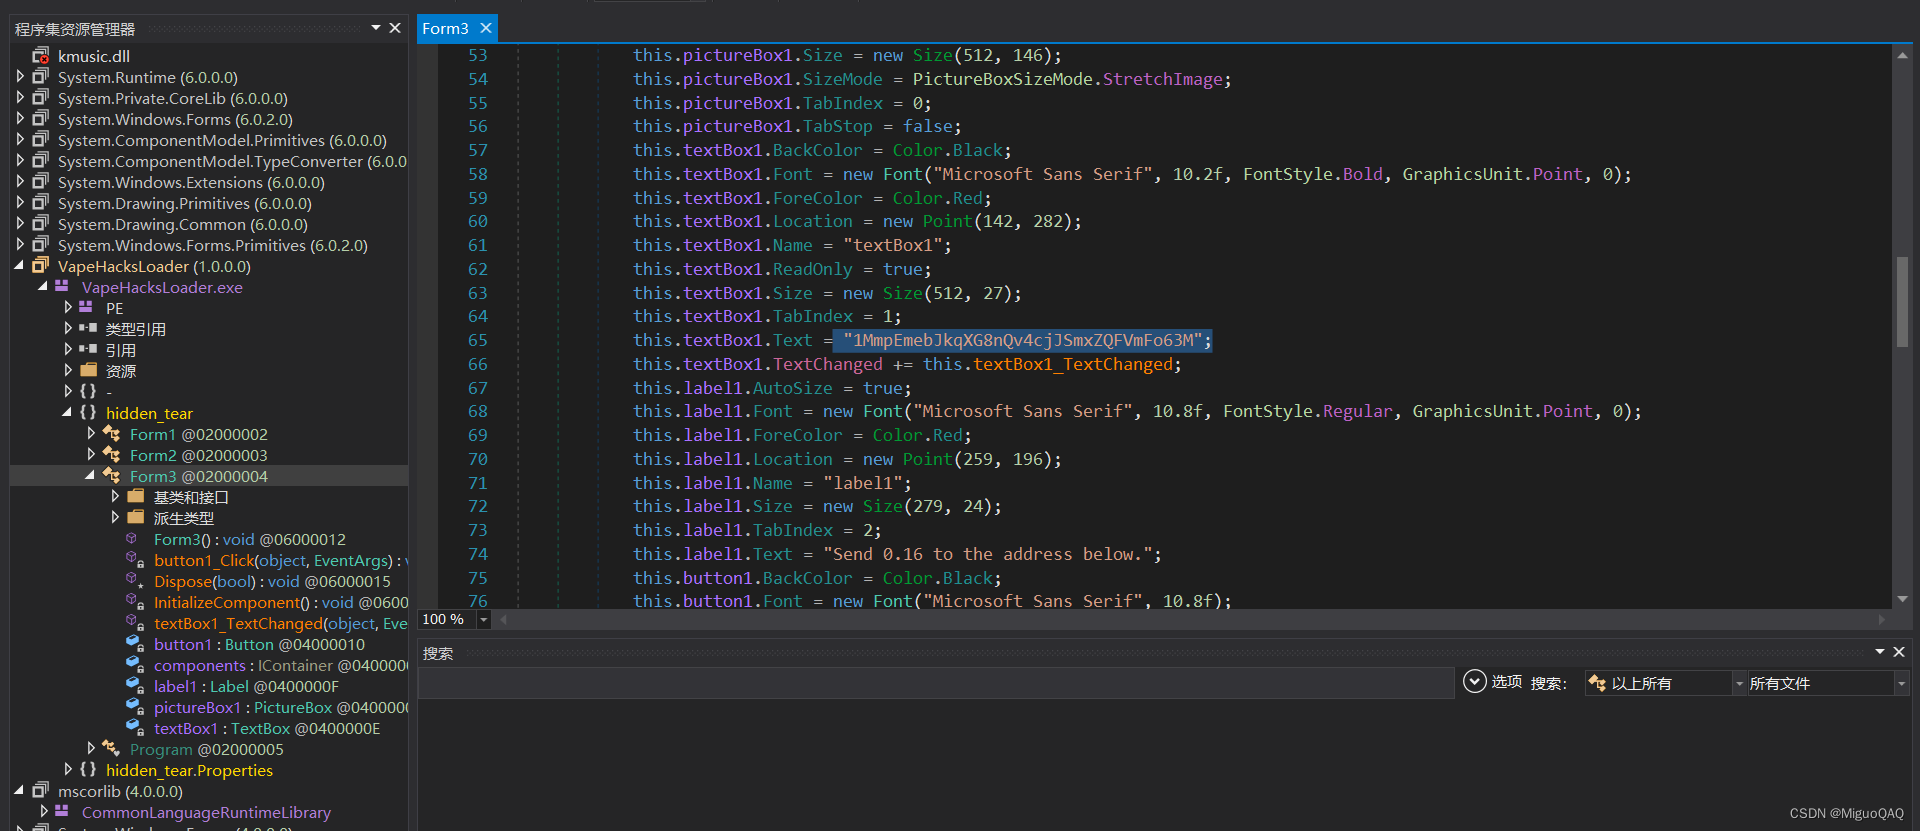The height and width of the screenshot is (831, 1920).
Task: Click the 基类和接口 folder icon
Action: 136,497
